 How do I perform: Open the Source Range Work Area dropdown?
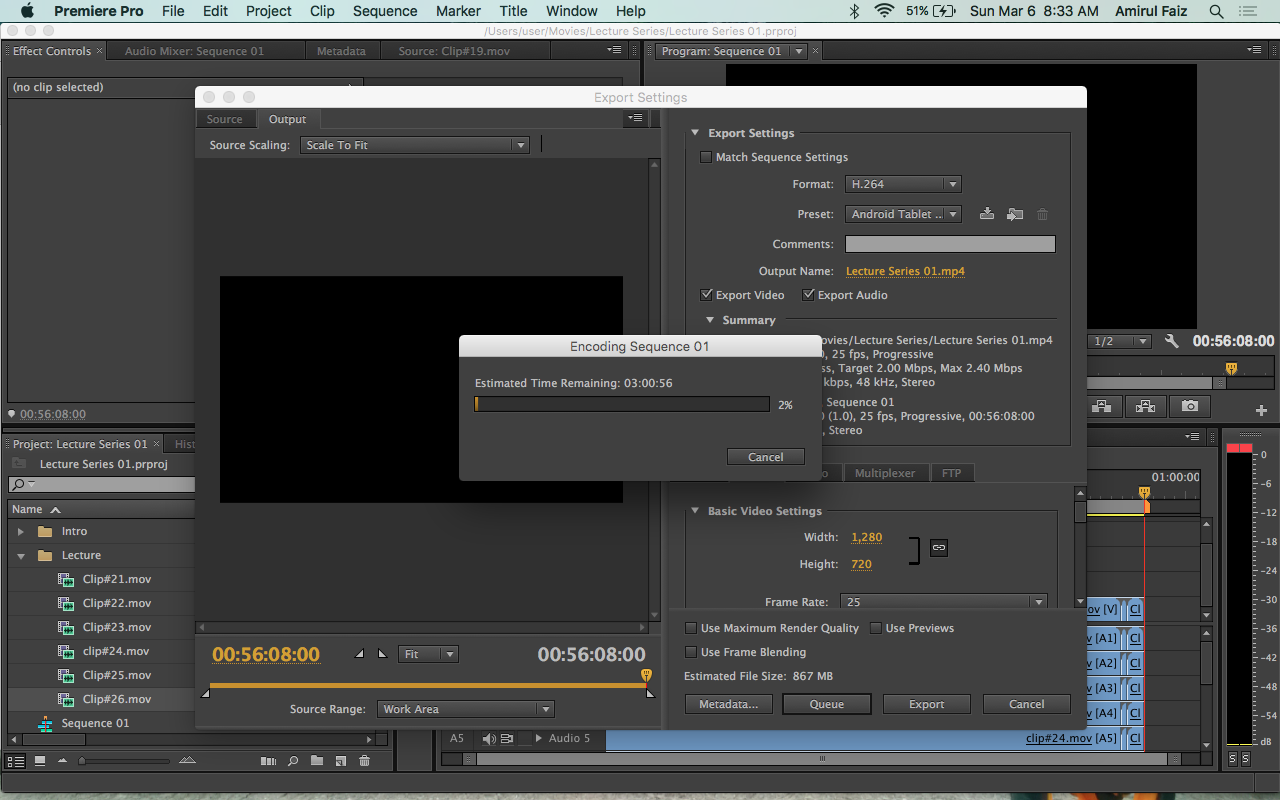[466, 709]
